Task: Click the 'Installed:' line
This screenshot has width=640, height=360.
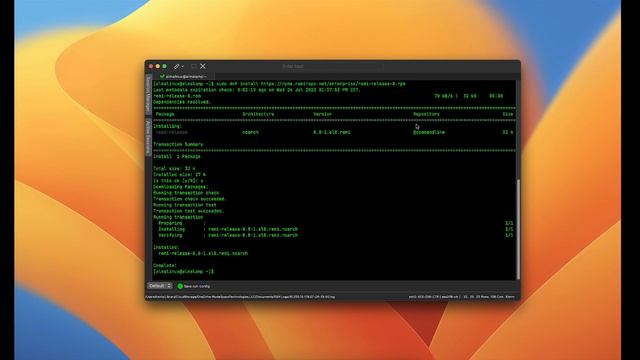Action: pos(166,247)
